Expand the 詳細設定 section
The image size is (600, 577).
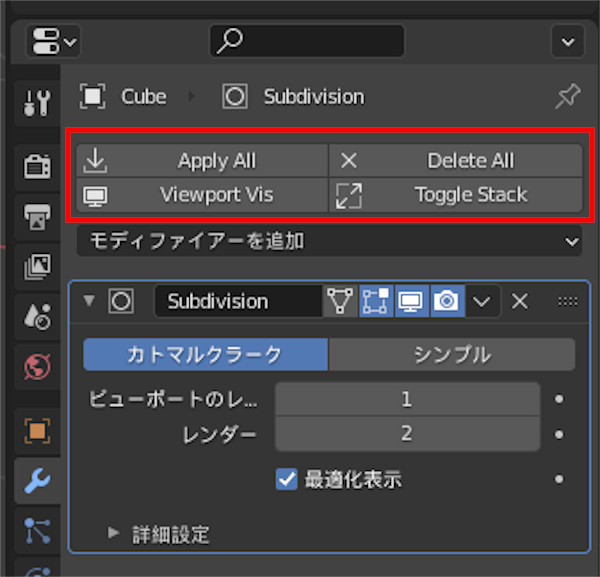point(159,534)
